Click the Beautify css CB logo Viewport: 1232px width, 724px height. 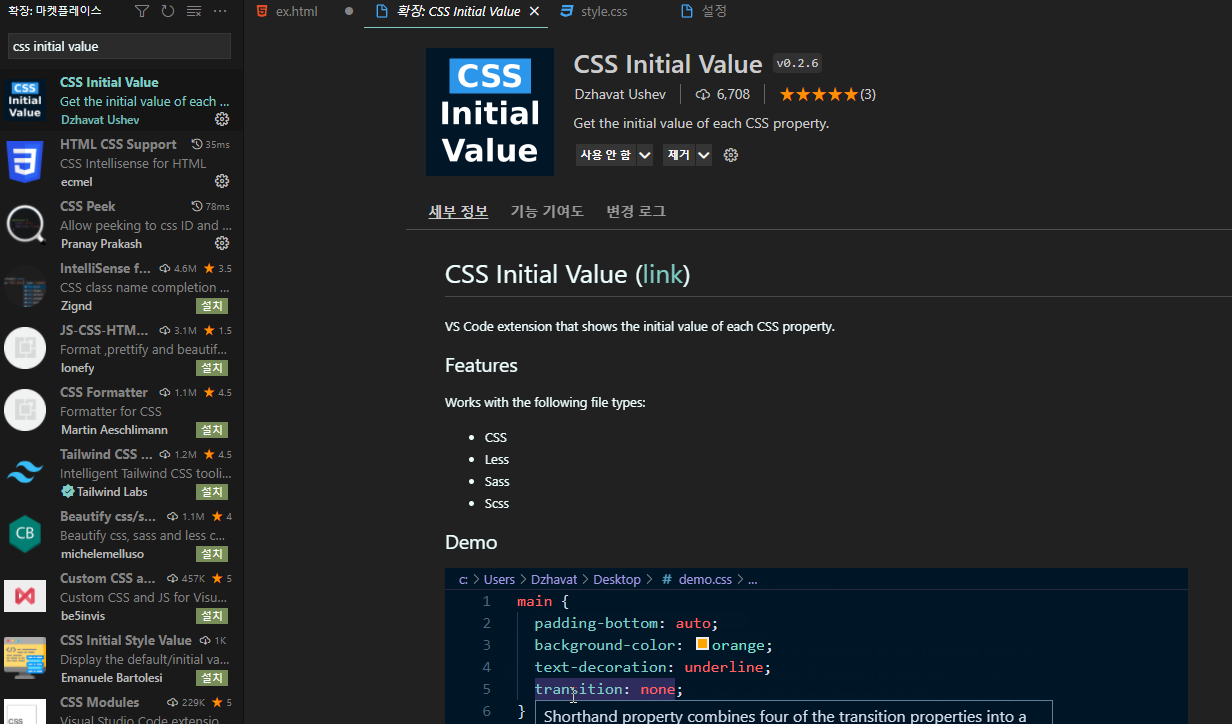pyautogui.click(x=25, y=534)
